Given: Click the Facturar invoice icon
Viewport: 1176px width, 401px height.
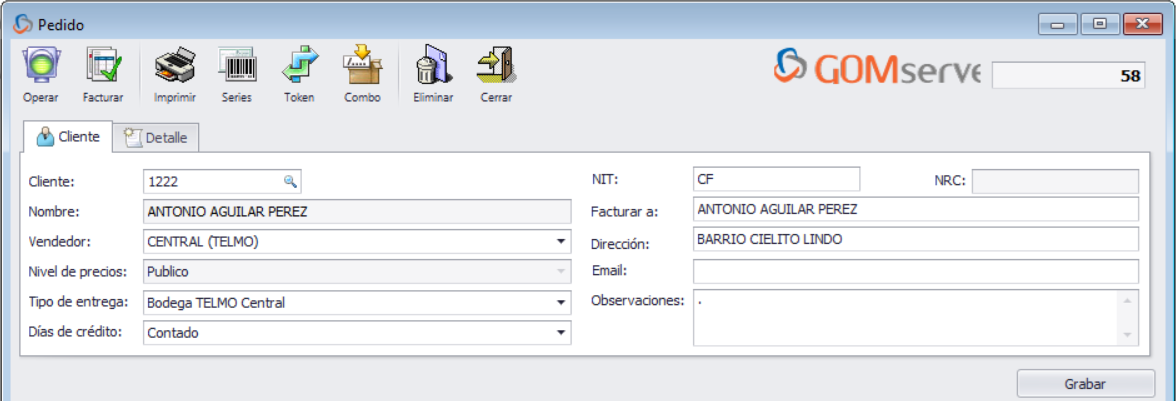Looking at the screenshot, I should [x=103, y=66].
